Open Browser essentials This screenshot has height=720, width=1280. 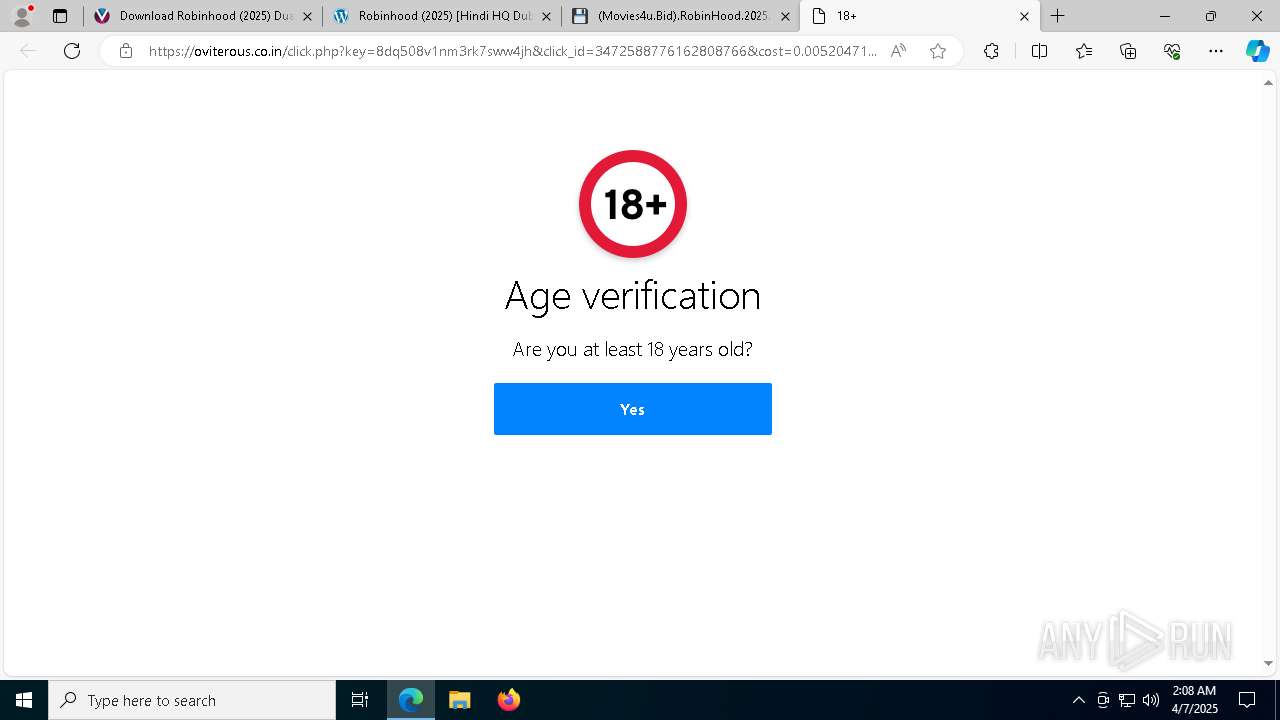[x=1172, y=51]
